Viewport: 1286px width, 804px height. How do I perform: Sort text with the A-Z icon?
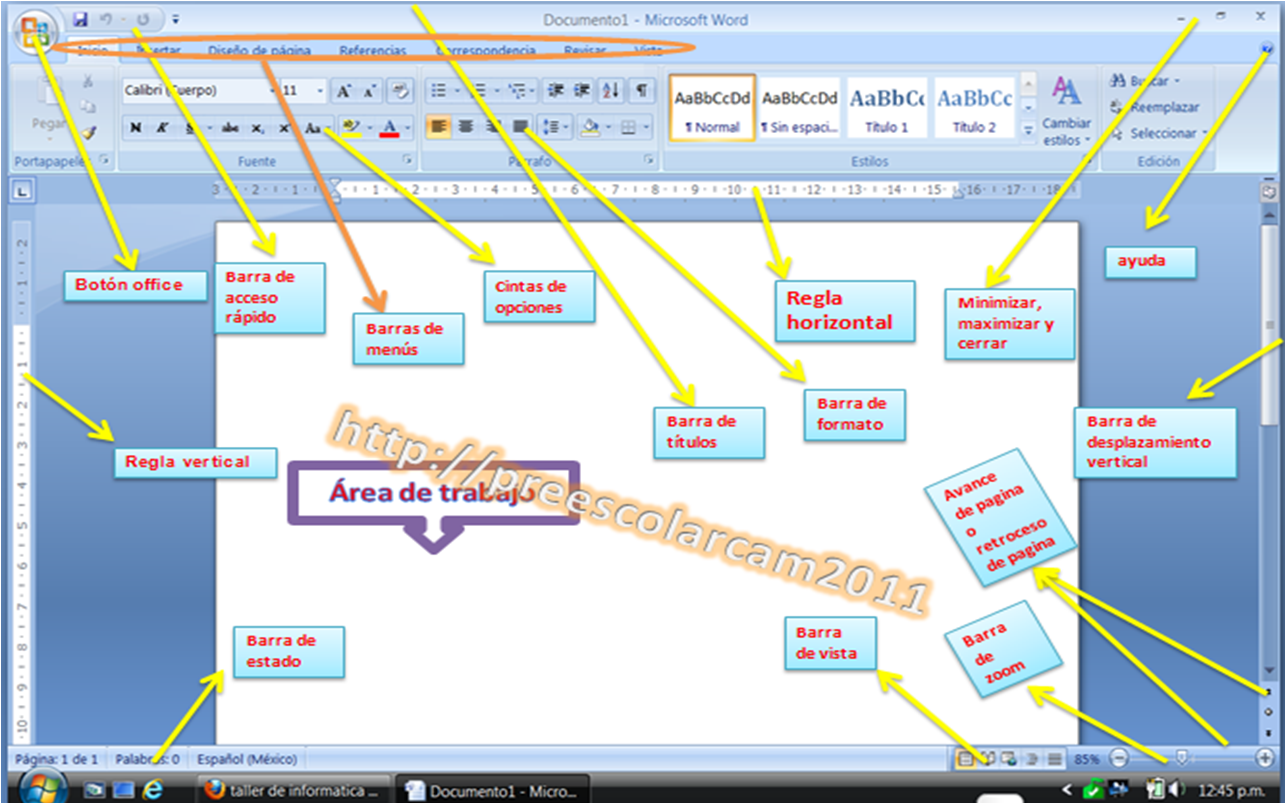pos(612,91)
